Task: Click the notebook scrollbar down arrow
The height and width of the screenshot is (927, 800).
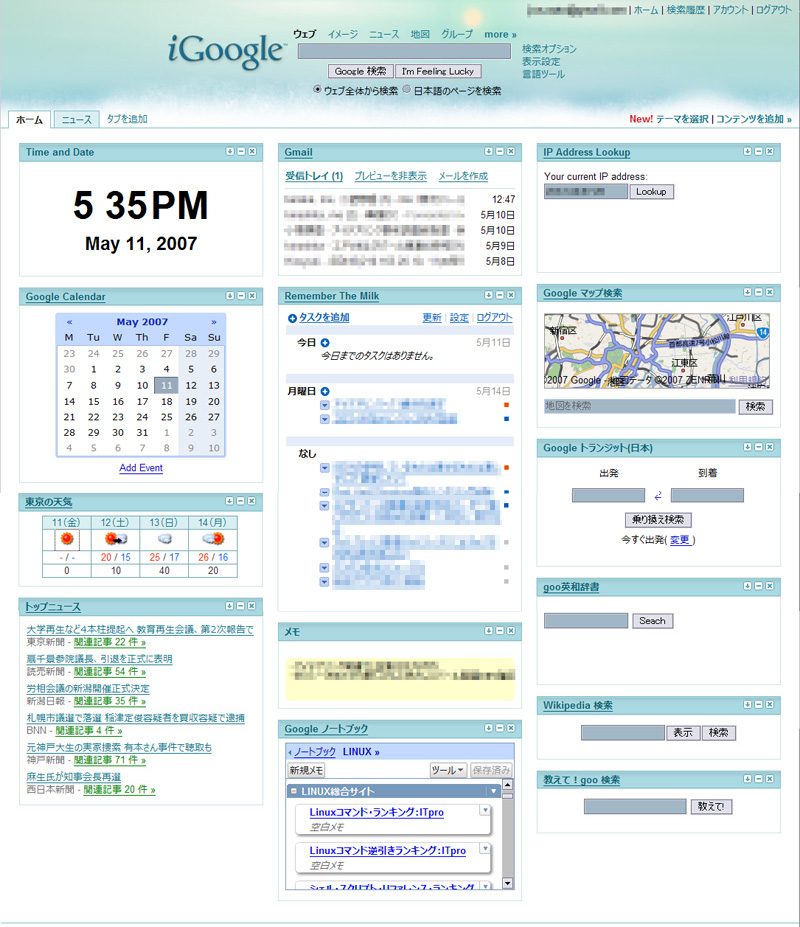Action: click(507, 883)
